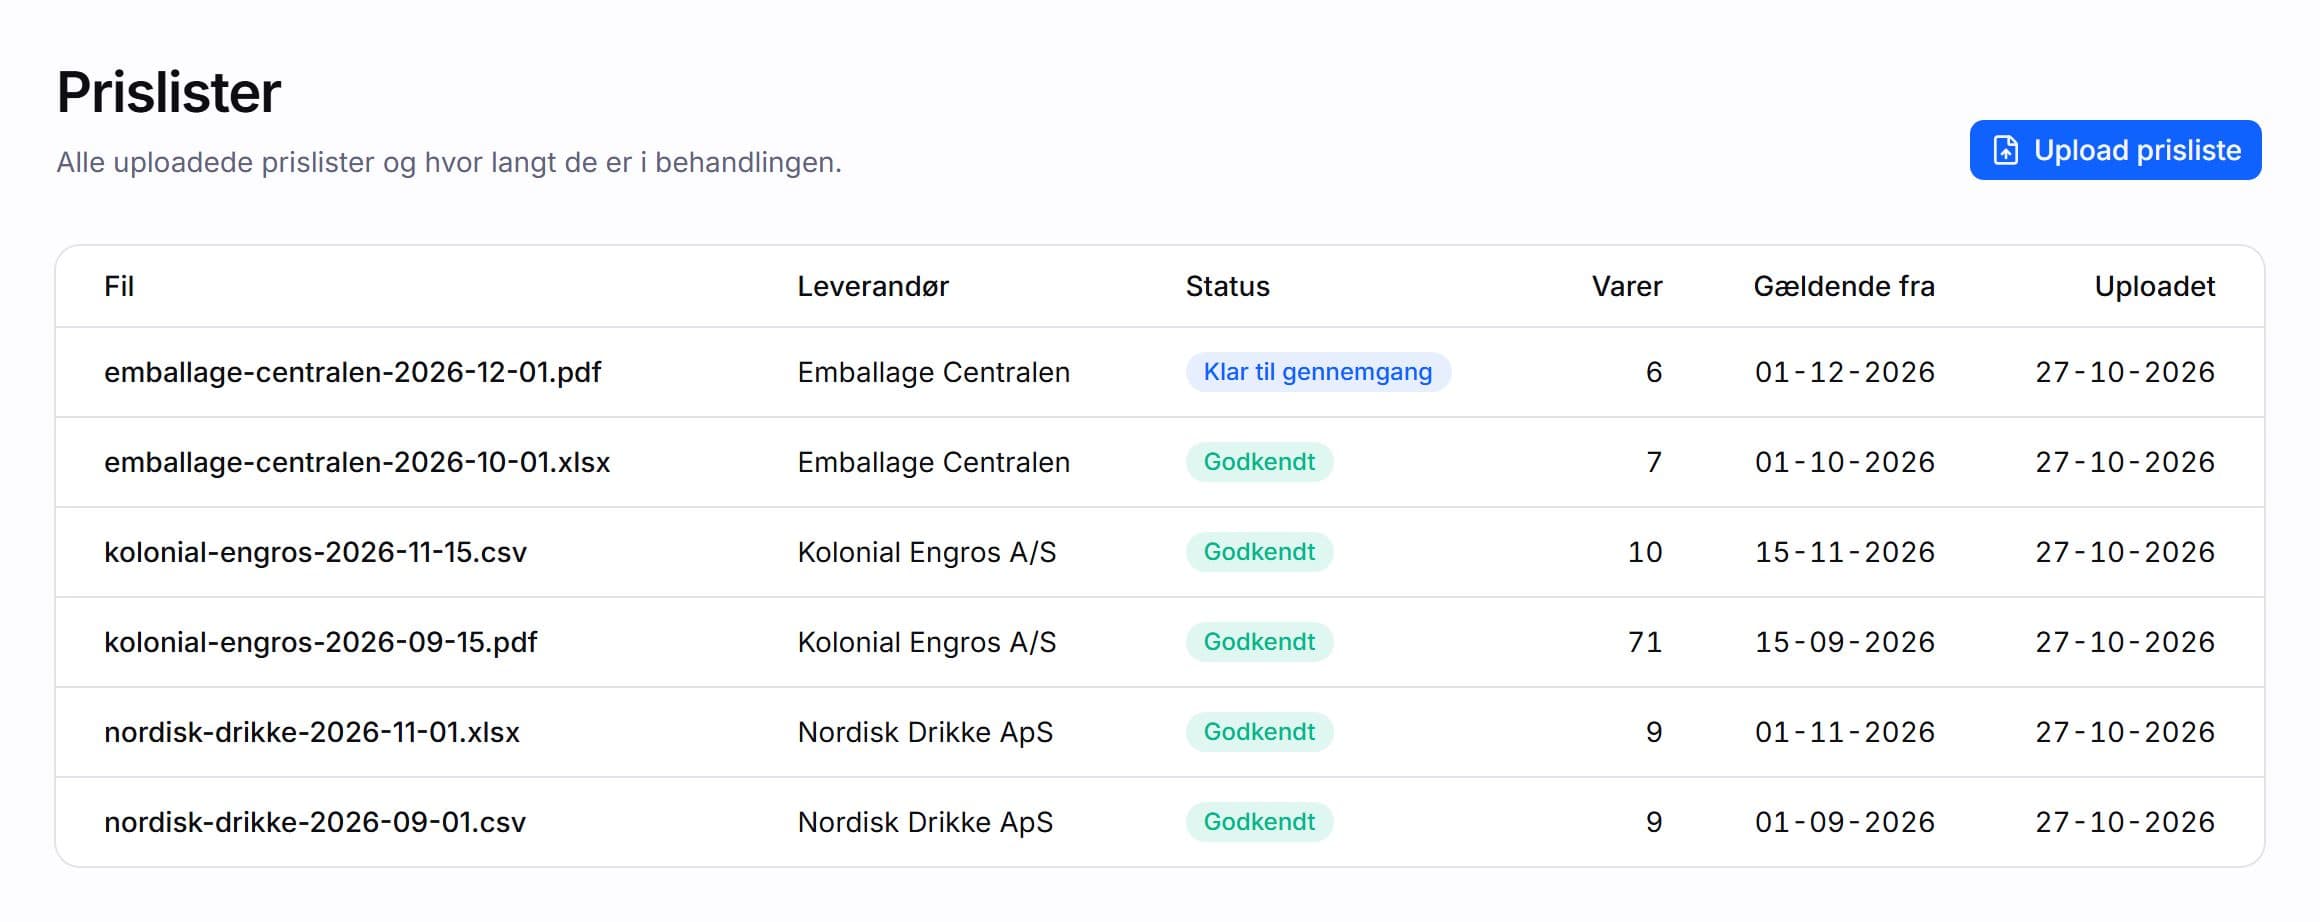Click the upload file icon in blue button
The height and width of the screenshot is (922, 2320).
coord(2005,150)
